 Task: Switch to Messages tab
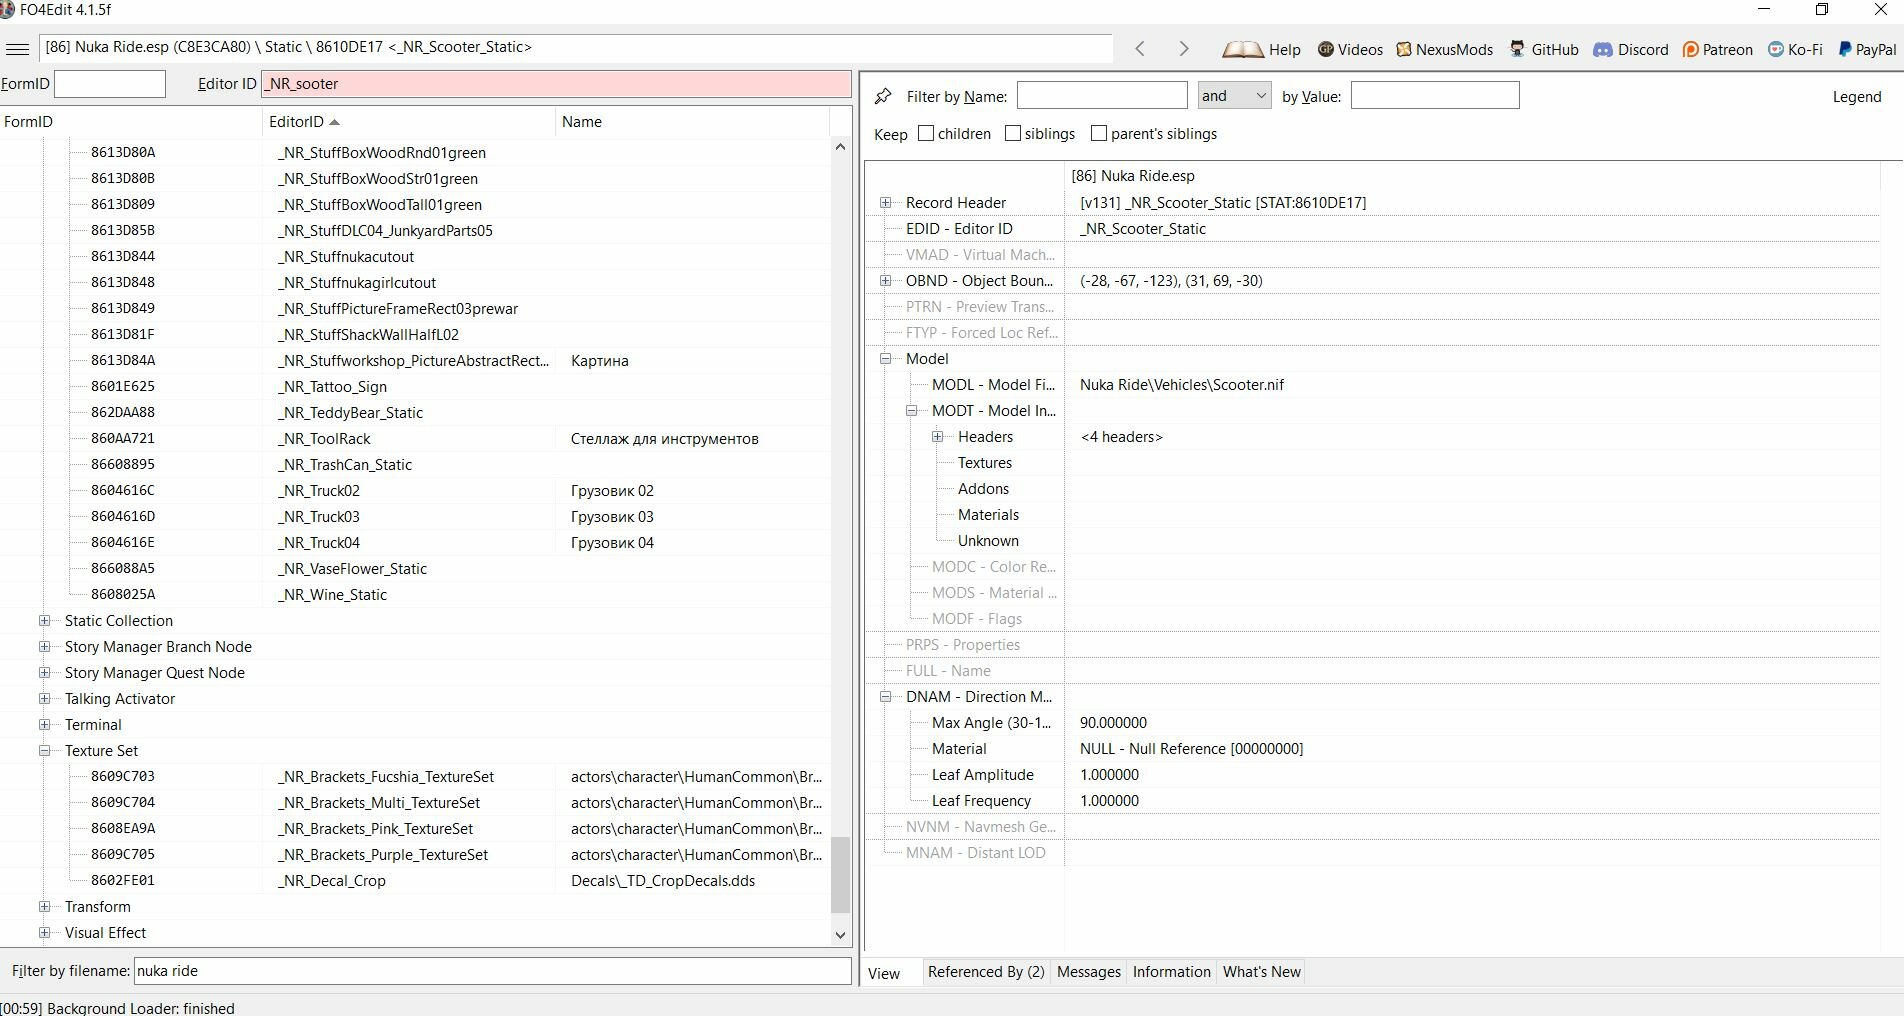(x=1088, y=972)
